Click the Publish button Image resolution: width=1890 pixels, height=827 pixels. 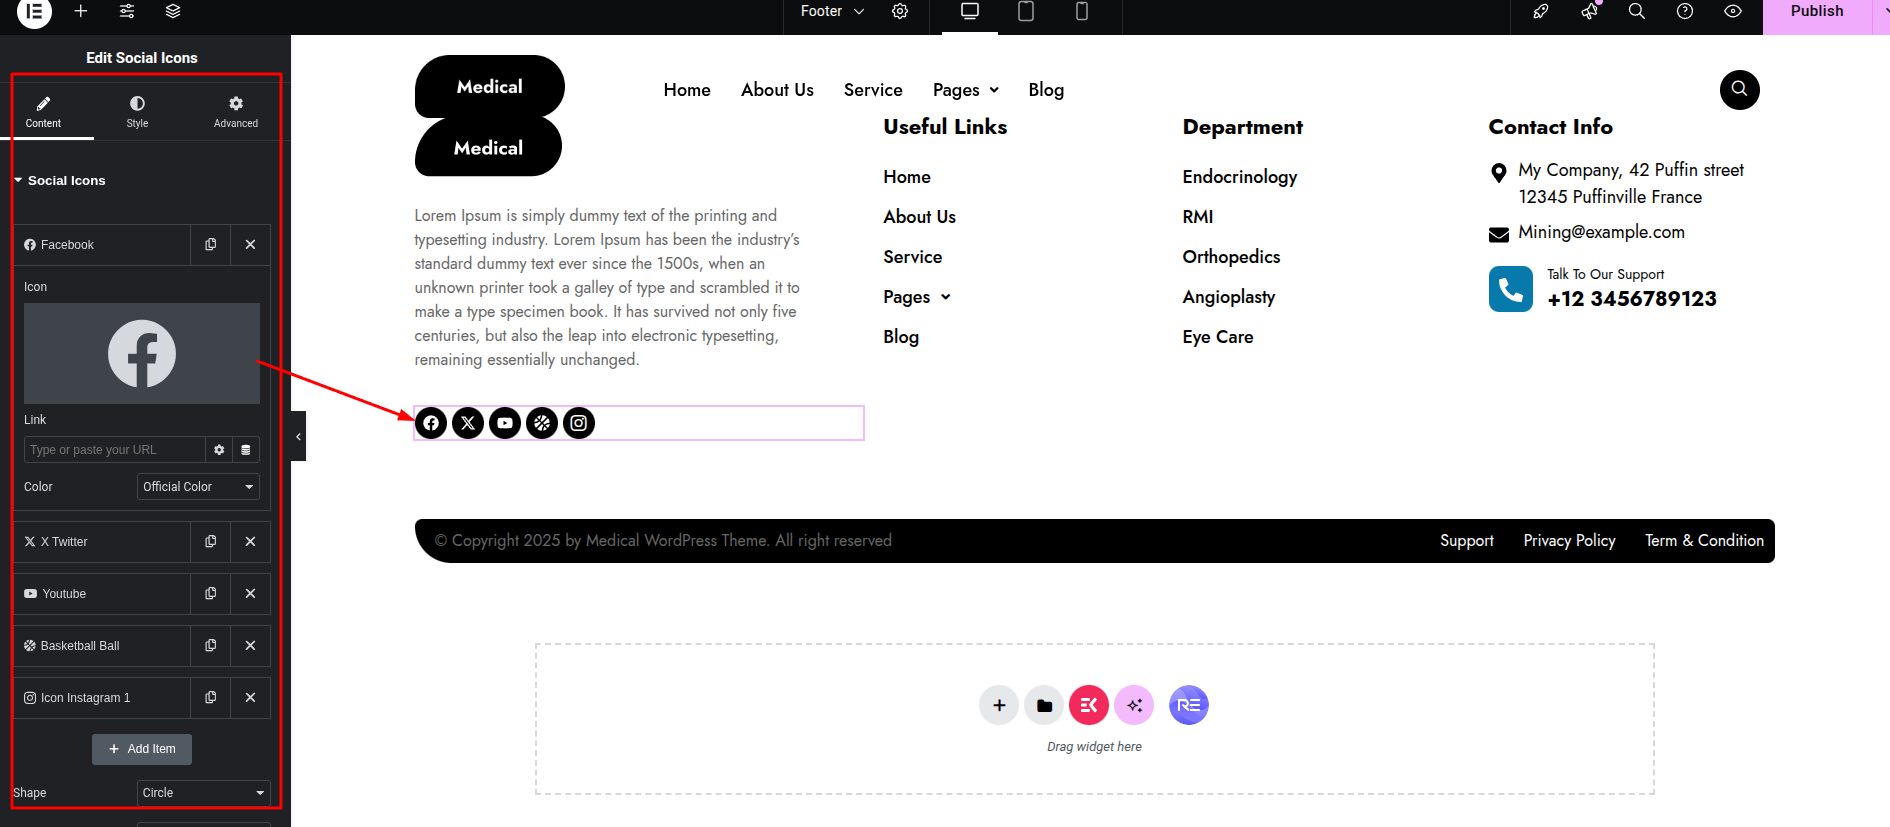pos(1816,12)
